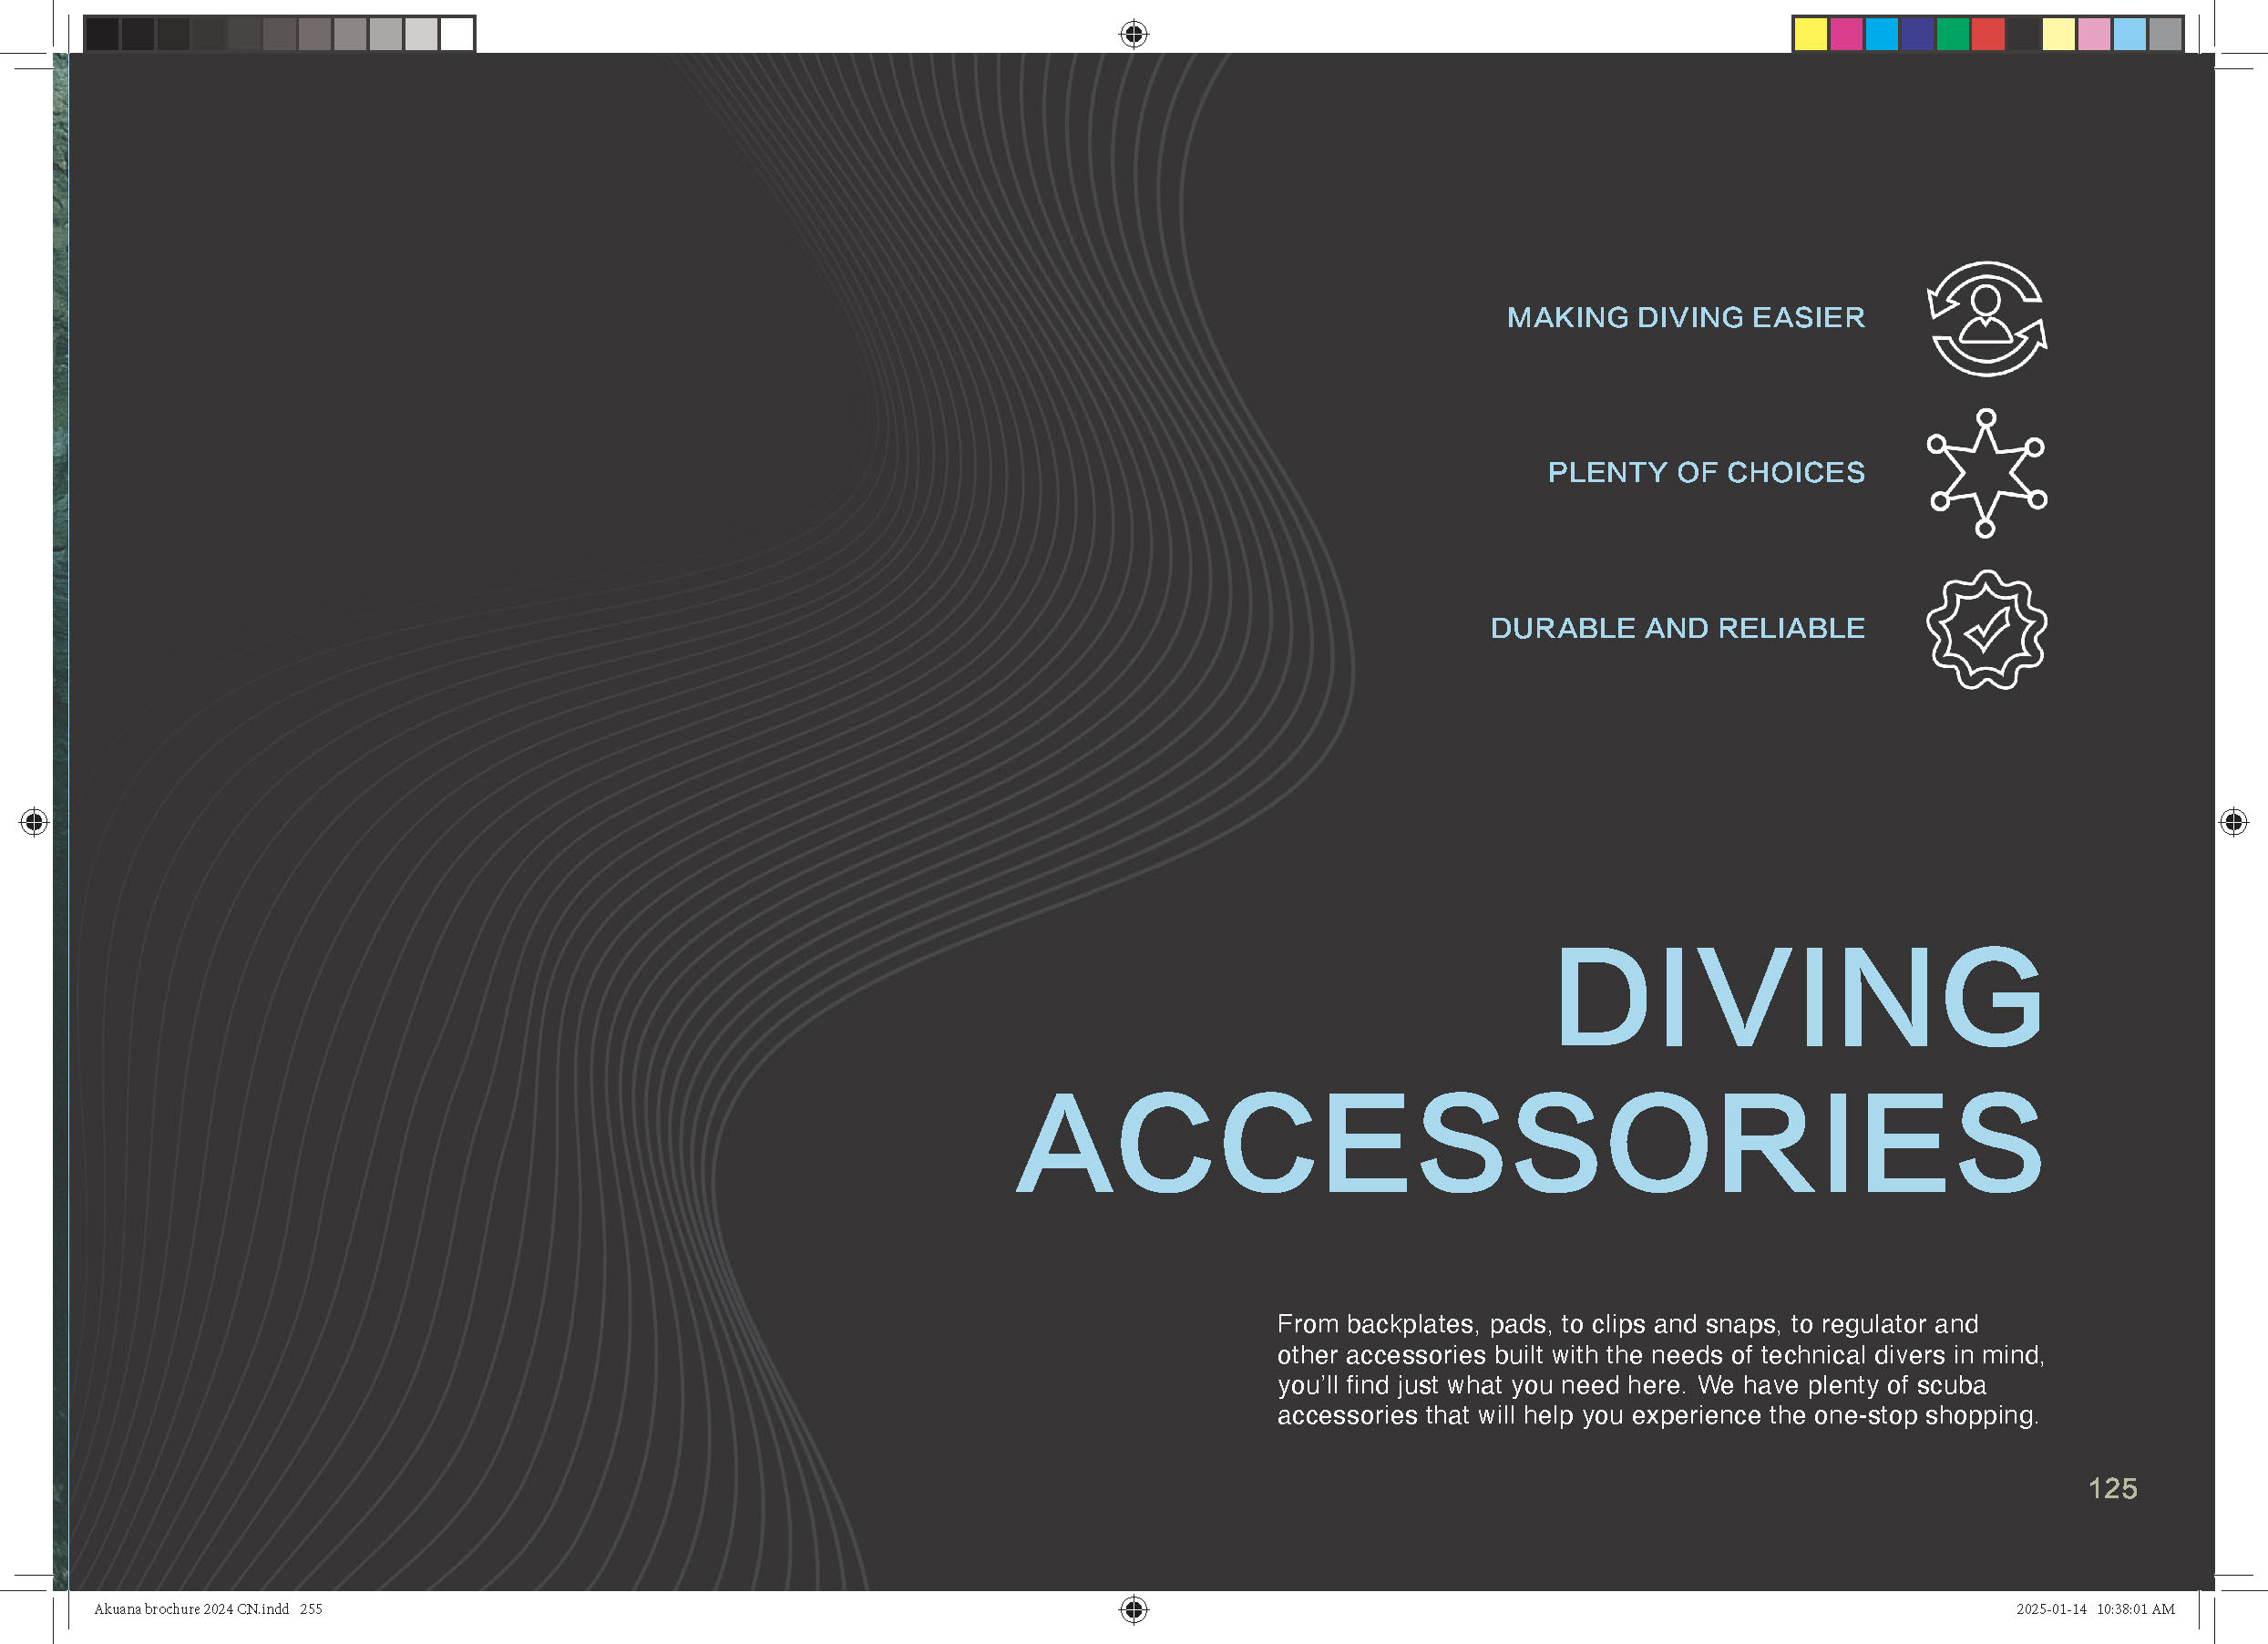Click the six-point star network icon
Image resolution: width=2268 pixels, height=1644 pixels.
click(x=1986, y=473)
